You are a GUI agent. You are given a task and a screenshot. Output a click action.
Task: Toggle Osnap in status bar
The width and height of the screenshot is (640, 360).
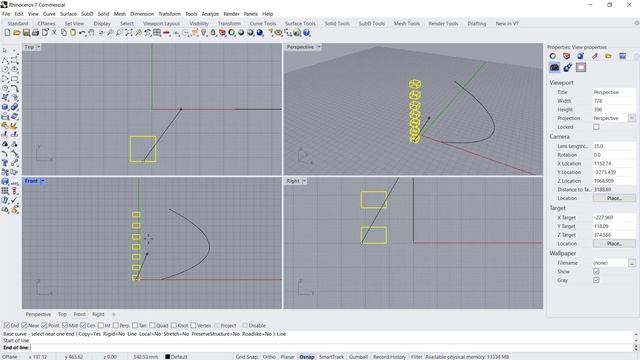pos(307,357)
